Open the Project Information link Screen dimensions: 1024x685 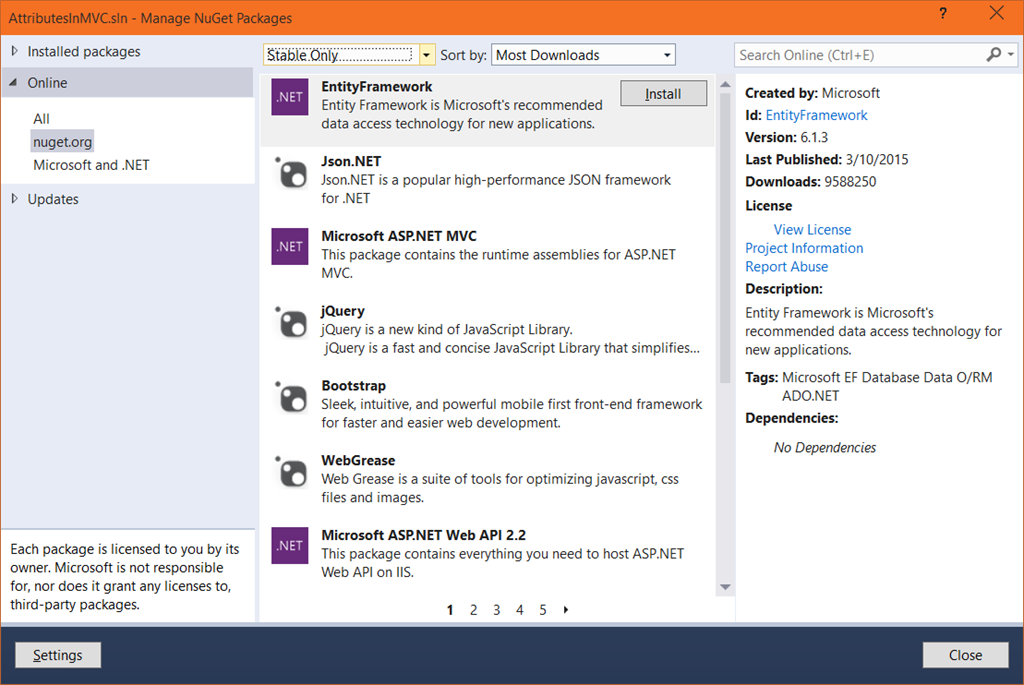point(804,248)
